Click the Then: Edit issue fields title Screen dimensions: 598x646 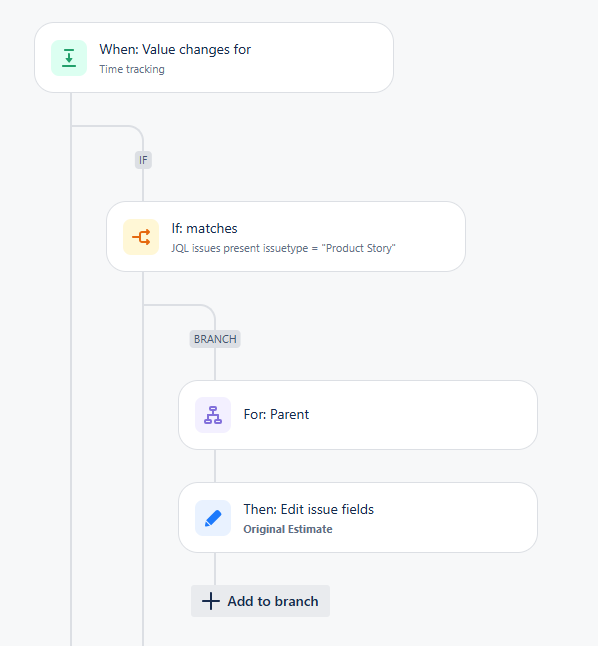[309, 509]
